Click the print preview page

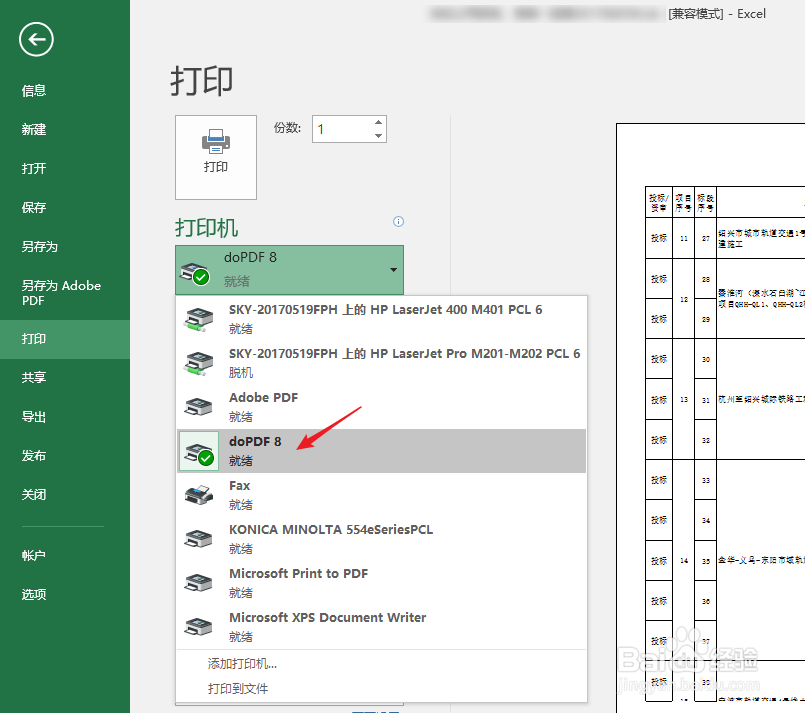click(711, 418)
